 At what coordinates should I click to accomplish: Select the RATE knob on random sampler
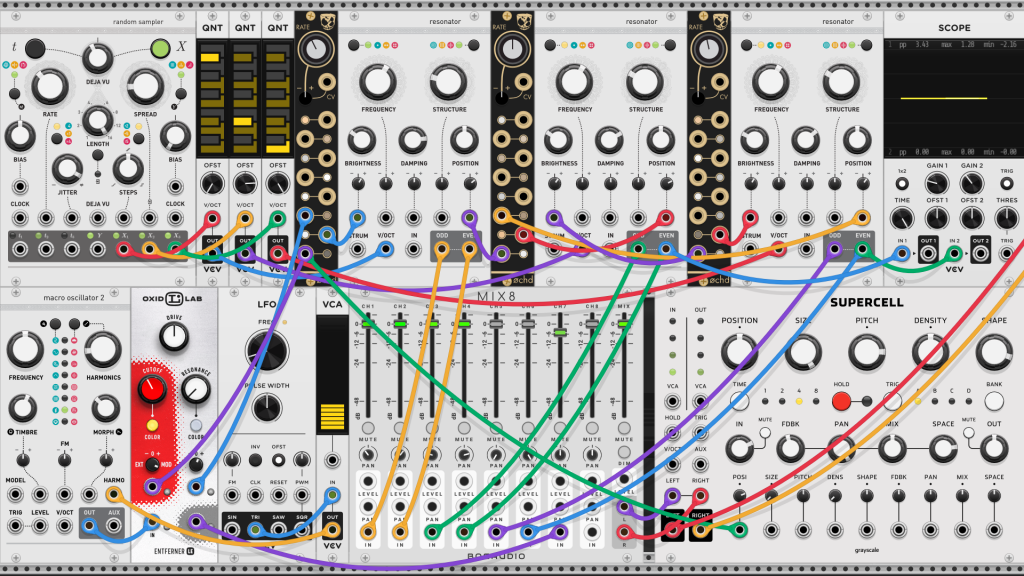(50, 87)
